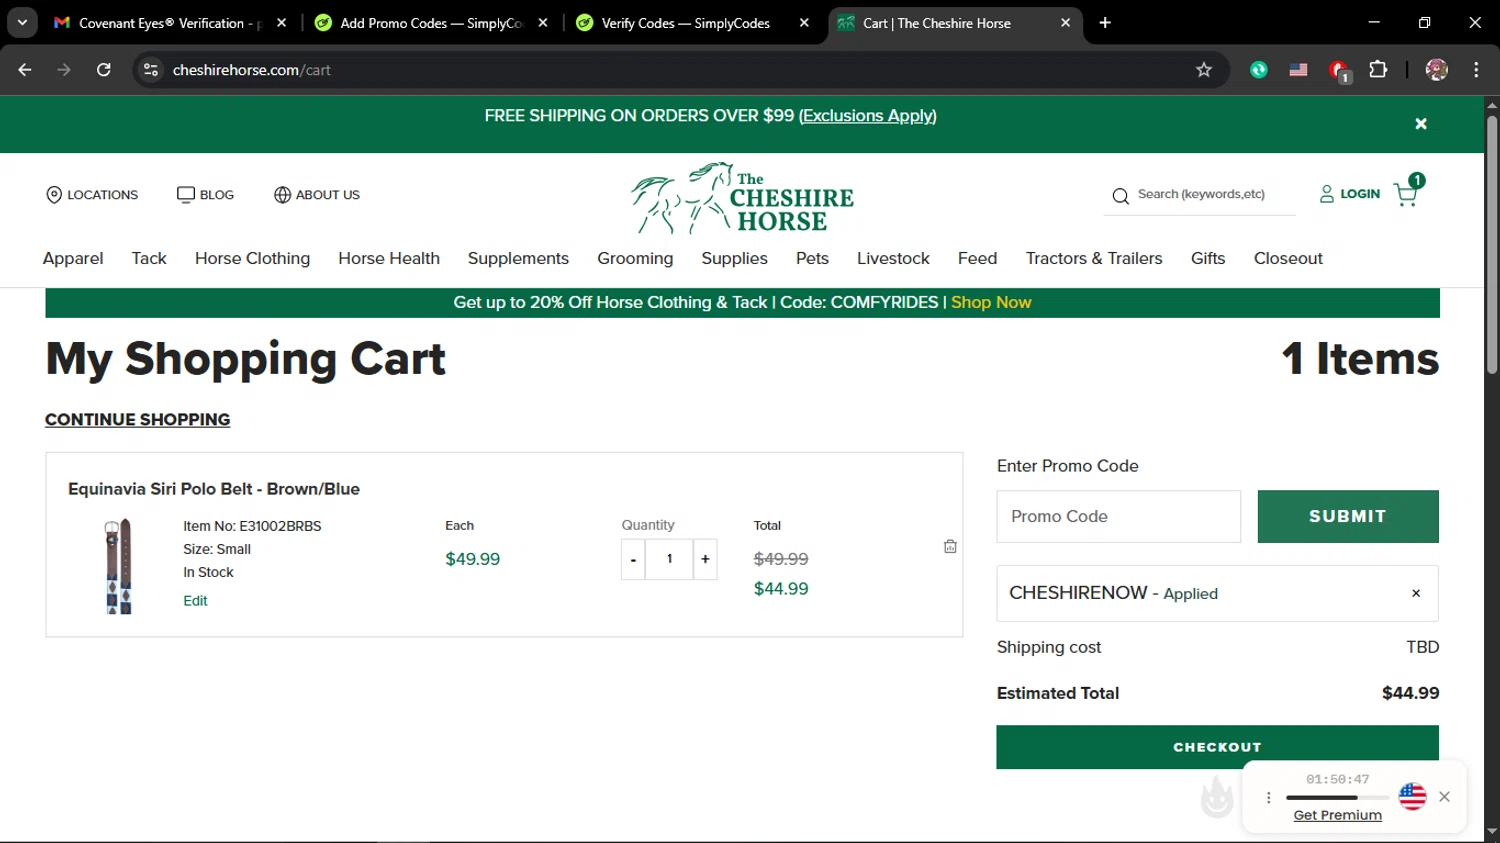
Task: Click the cheshirehorse.com/cart address bar
Action: click(x=680, y=69)
